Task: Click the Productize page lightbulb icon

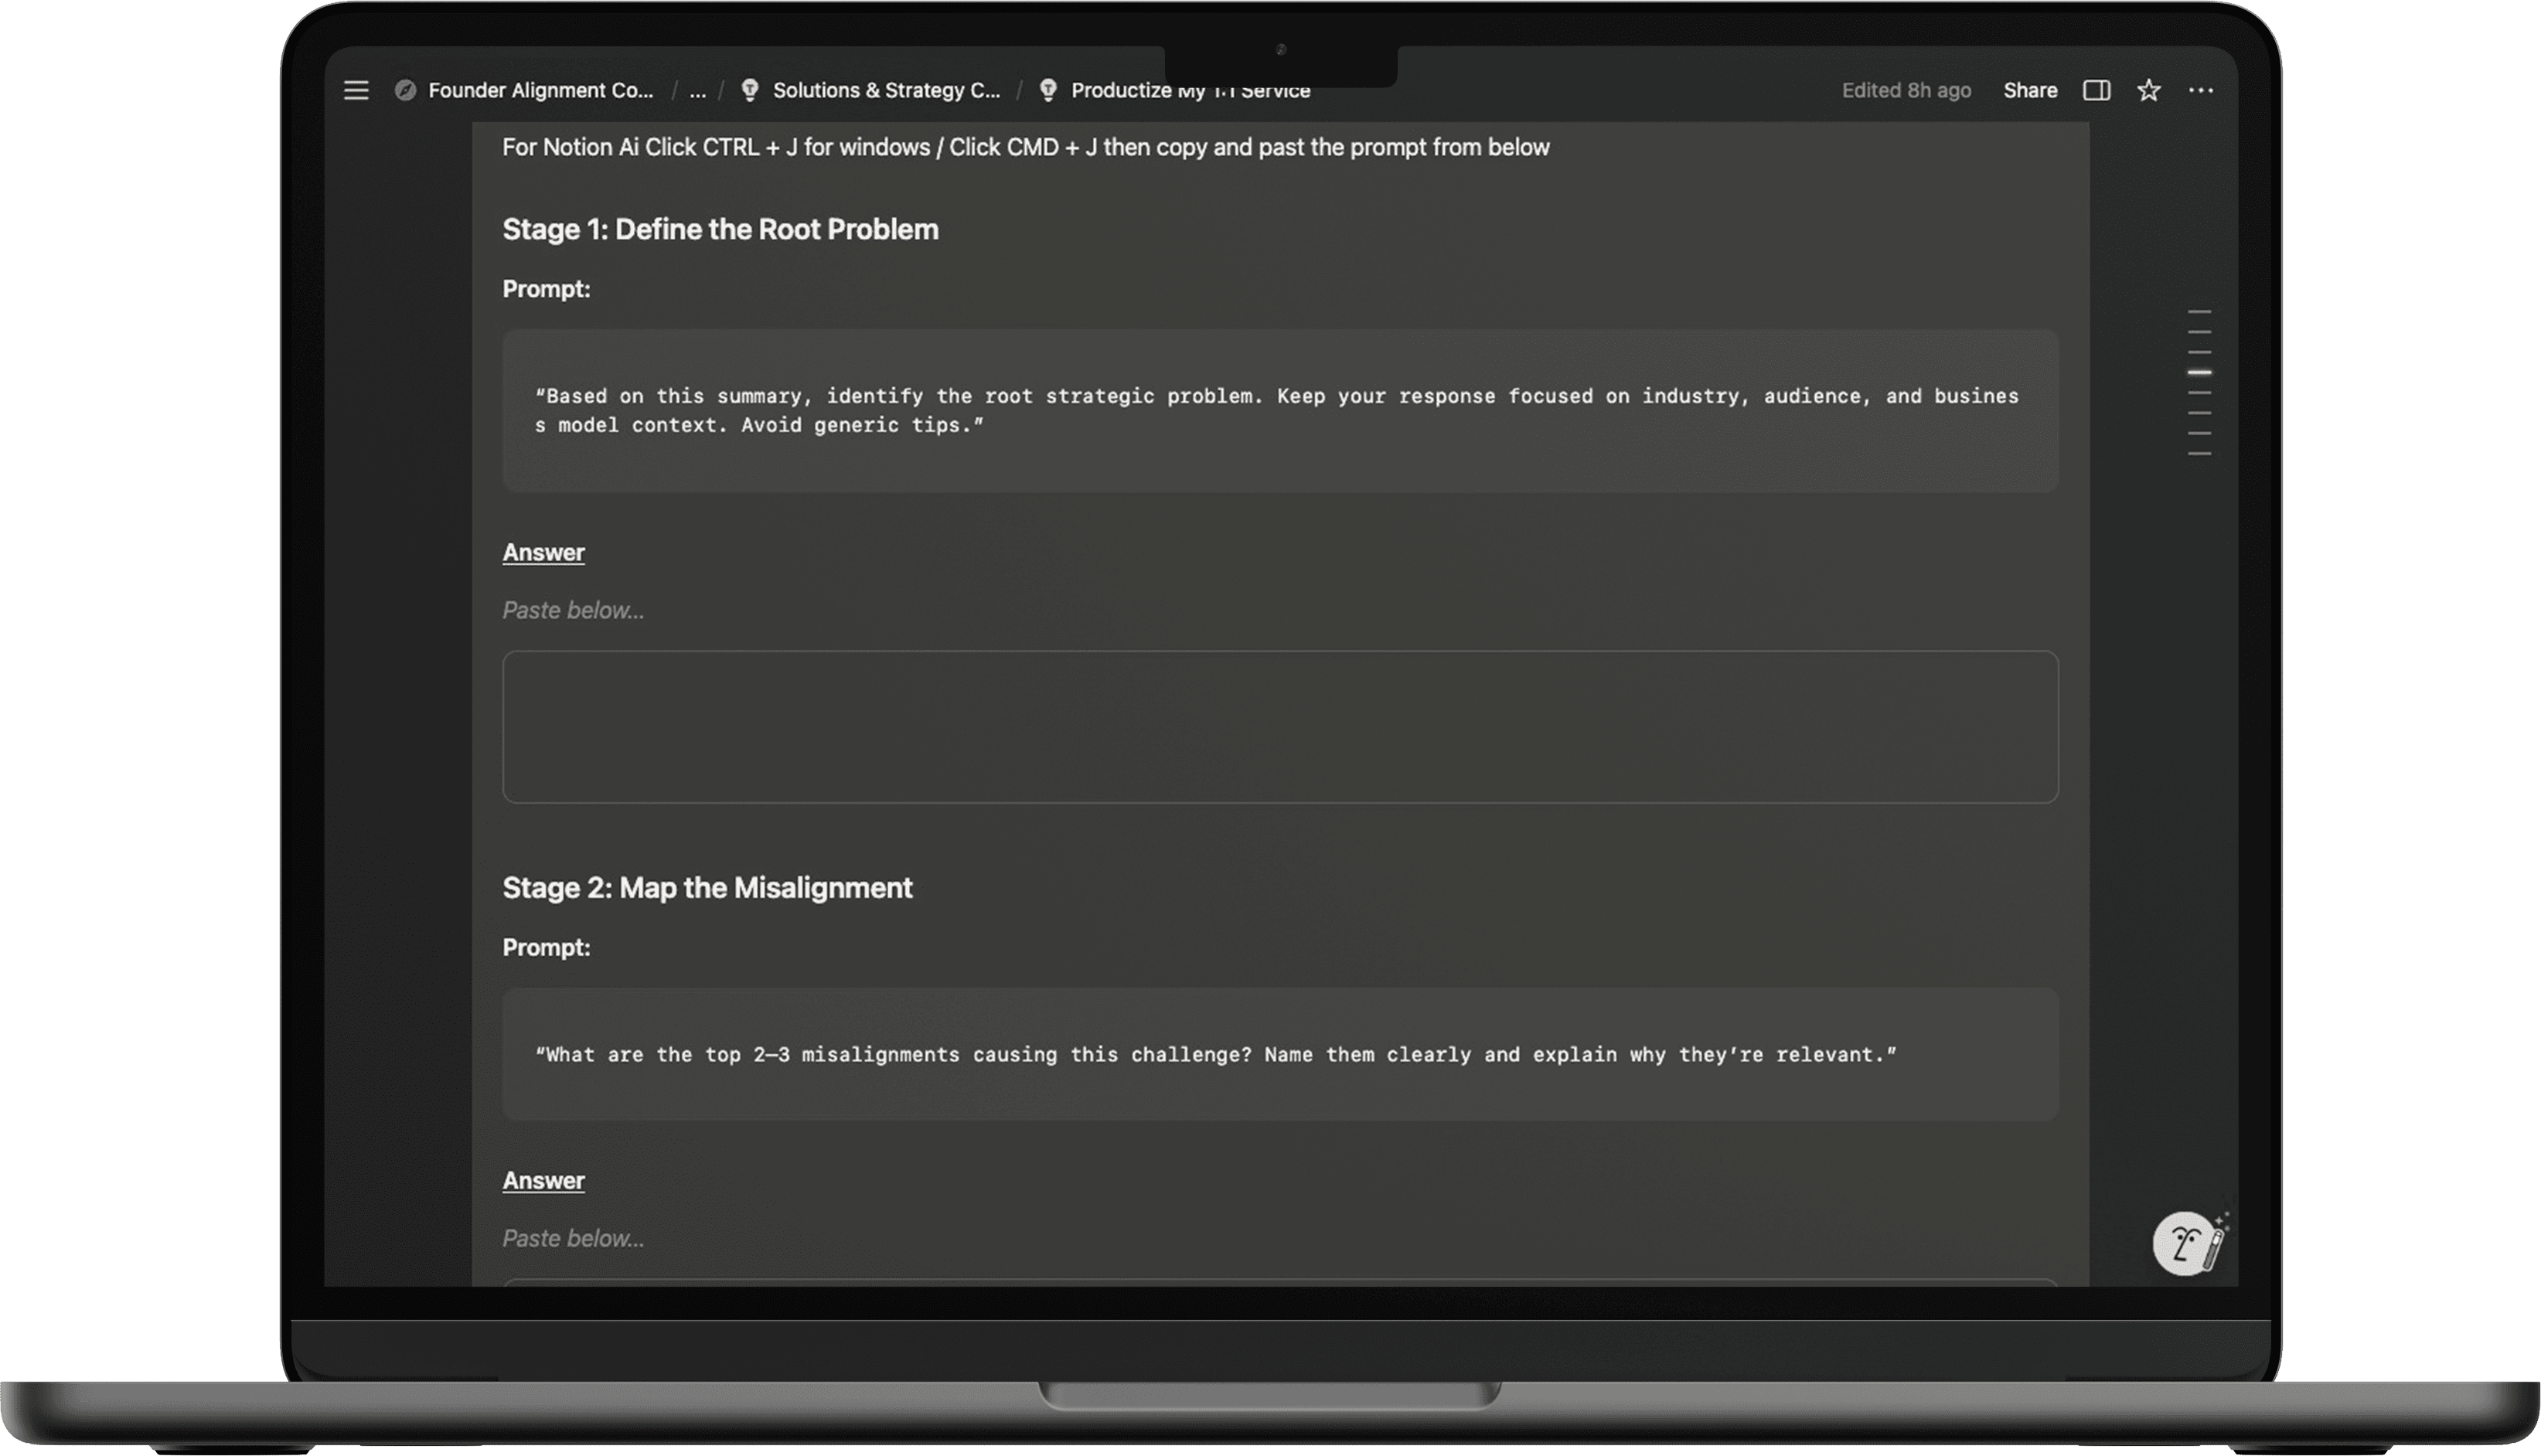Action: point(1048,90)
